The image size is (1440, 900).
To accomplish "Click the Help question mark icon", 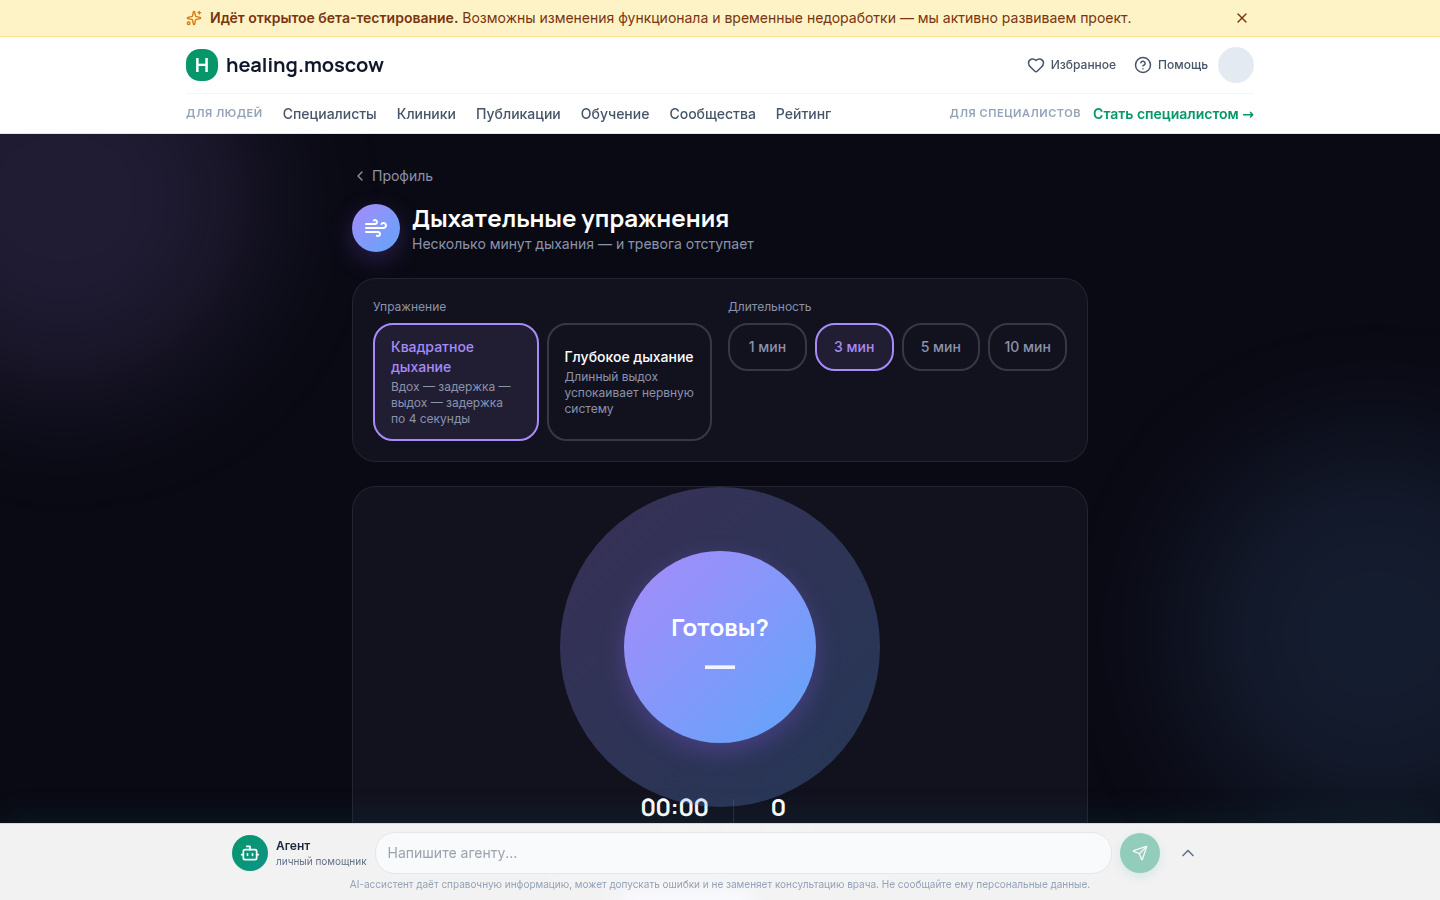I will click(x=1143, y=65).
